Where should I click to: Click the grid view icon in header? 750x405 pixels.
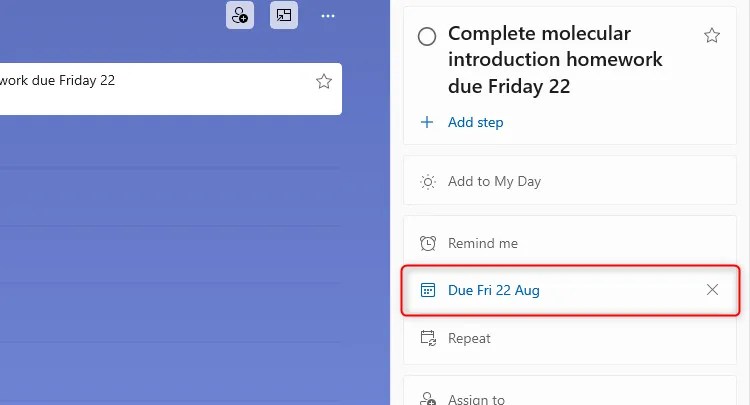(x=284, y=15)
